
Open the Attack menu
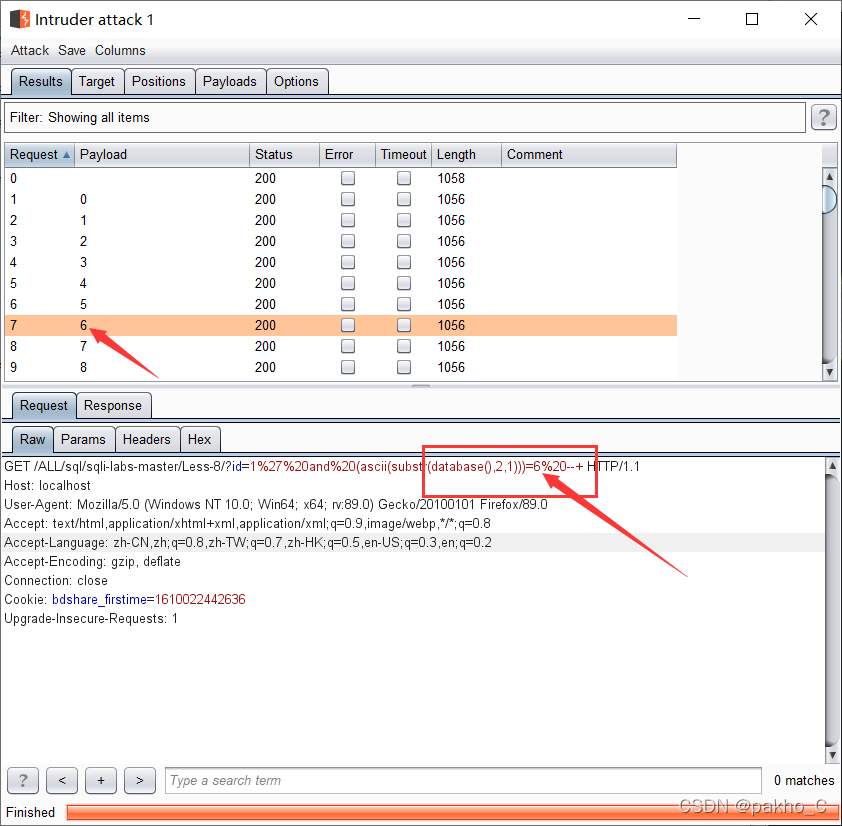point(30,50)
